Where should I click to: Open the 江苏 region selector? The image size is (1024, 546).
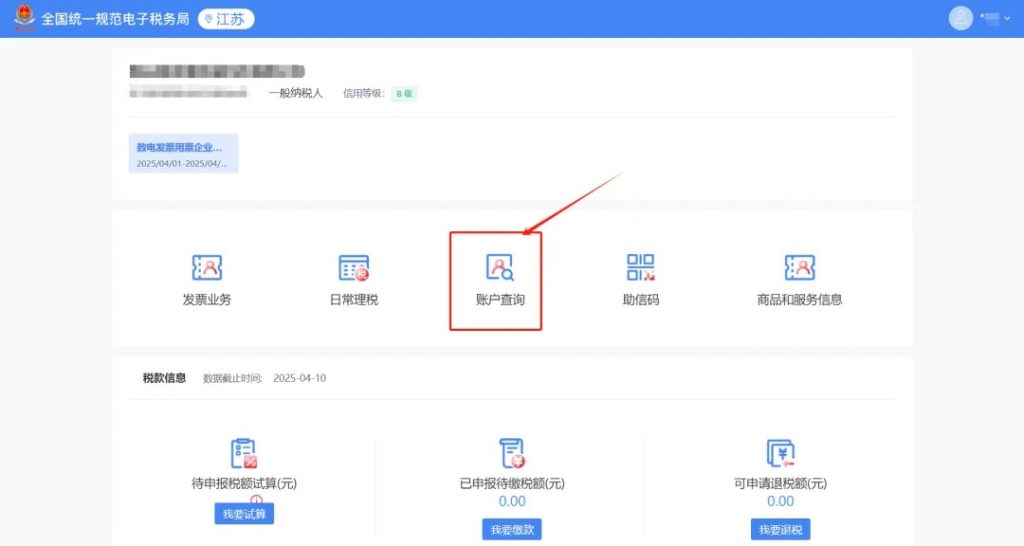point(226,19)
